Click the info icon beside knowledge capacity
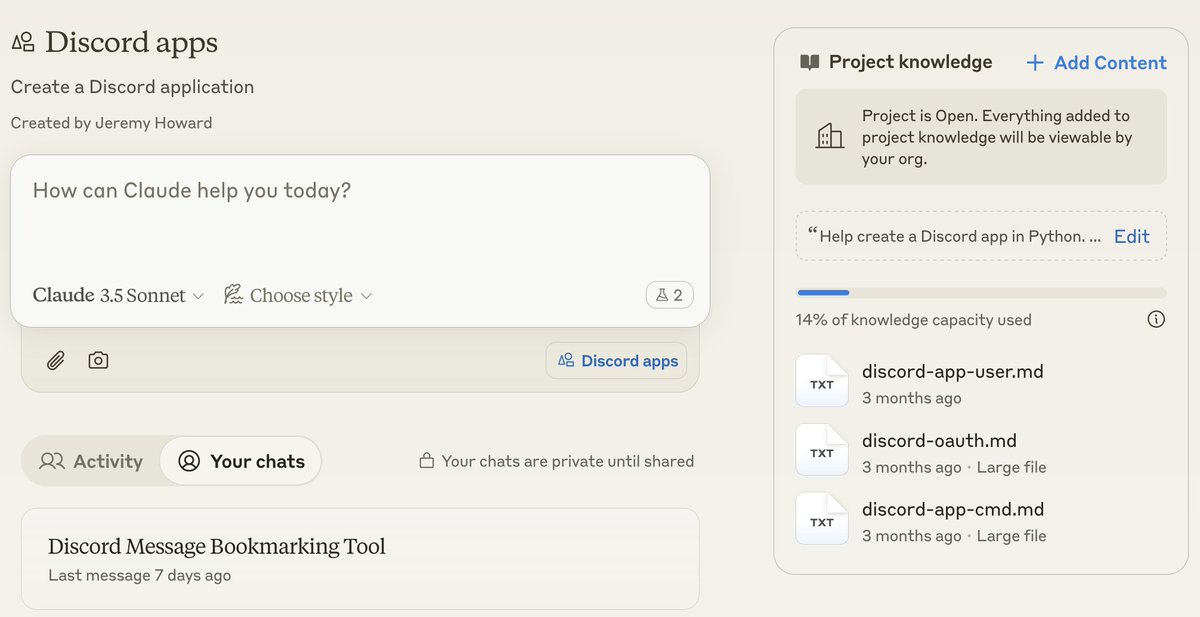 point(1156,320)
